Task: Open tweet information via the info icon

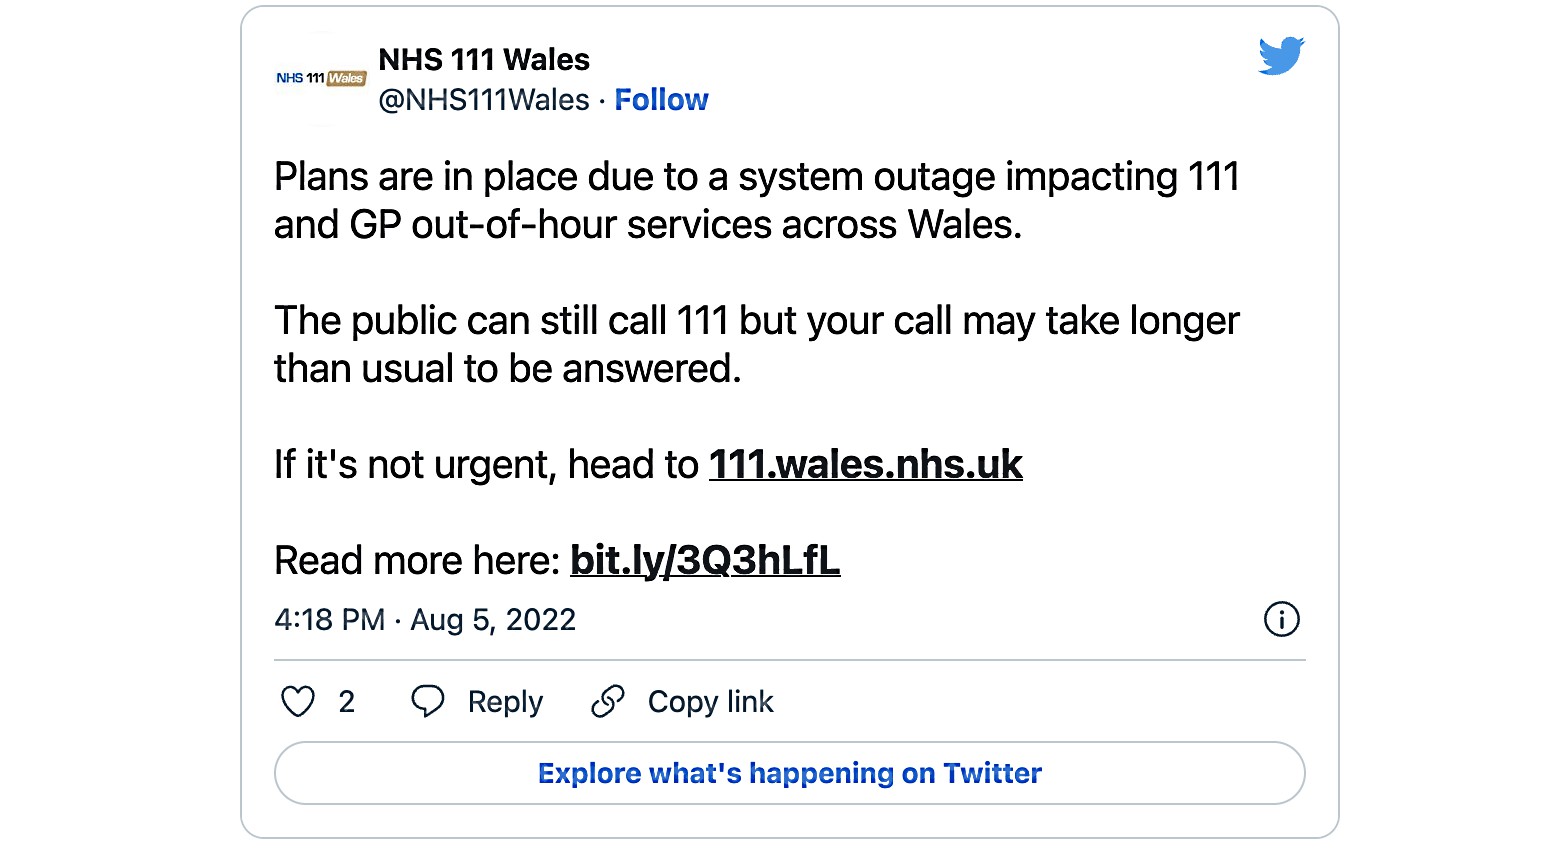Action: pyautogui.click(x=1282, y=620)
